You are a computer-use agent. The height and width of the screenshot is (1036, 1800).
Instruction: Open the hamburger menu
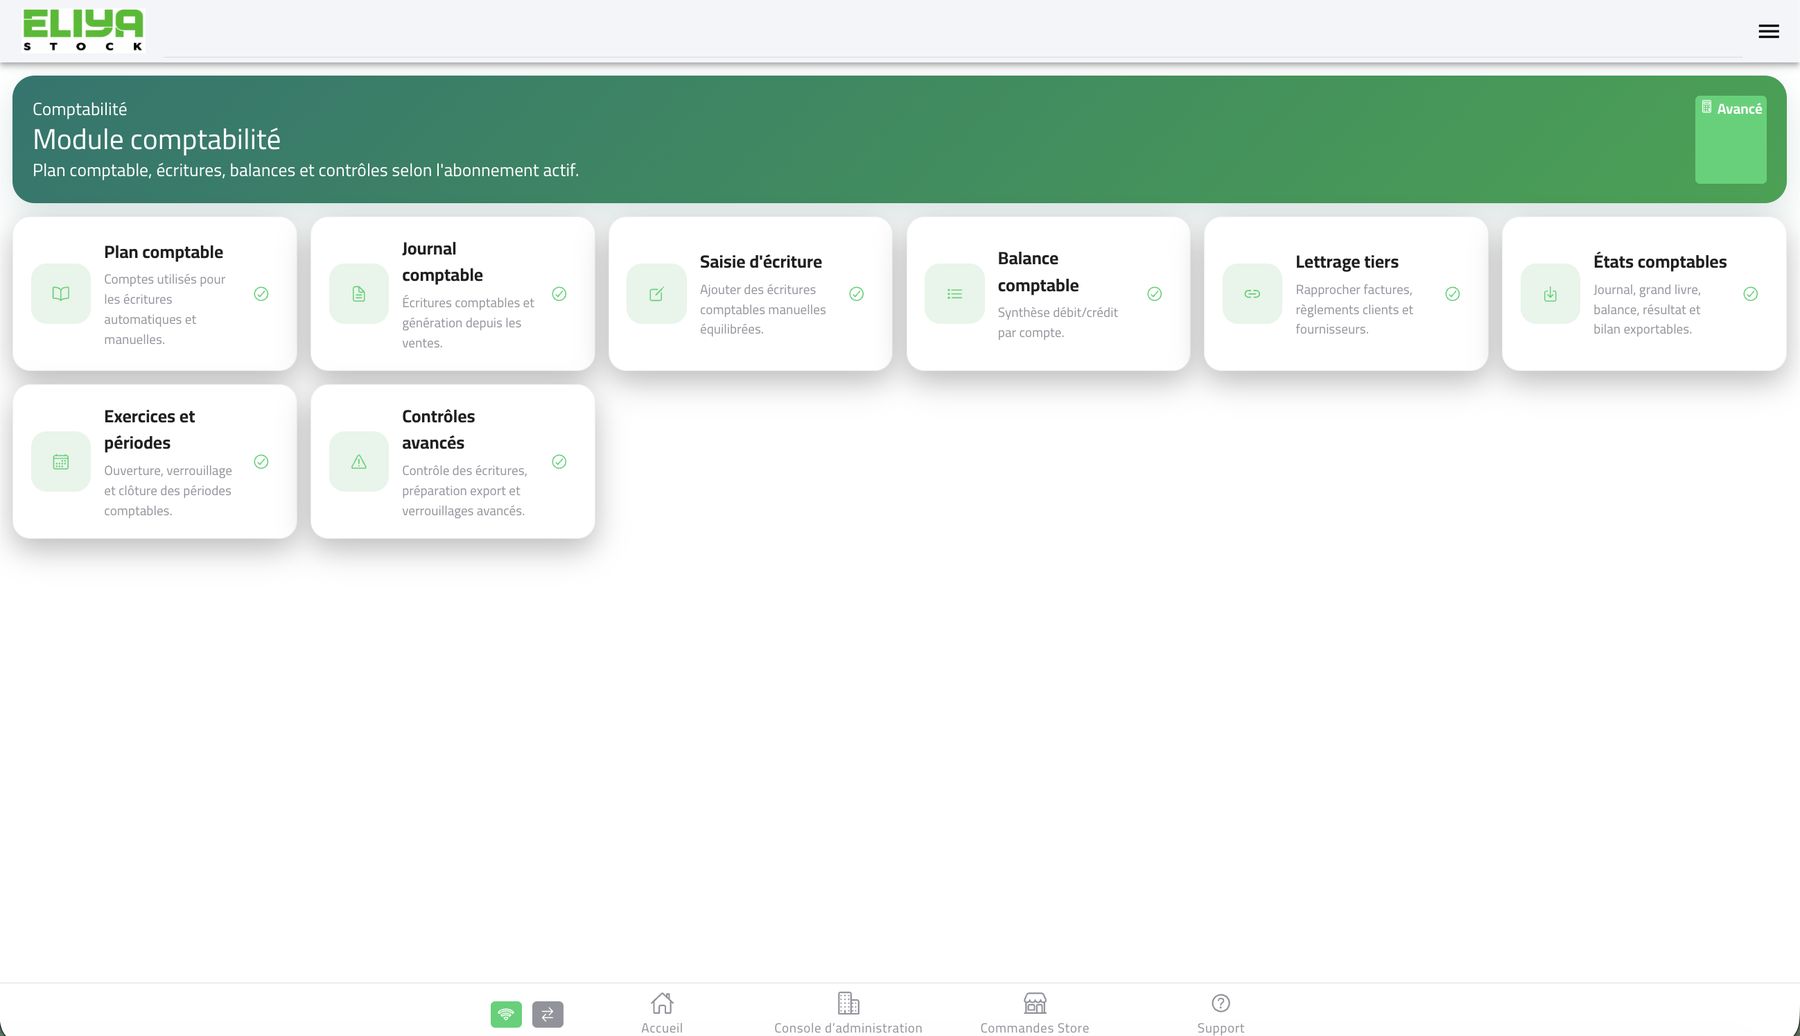tap(1768, 31)
